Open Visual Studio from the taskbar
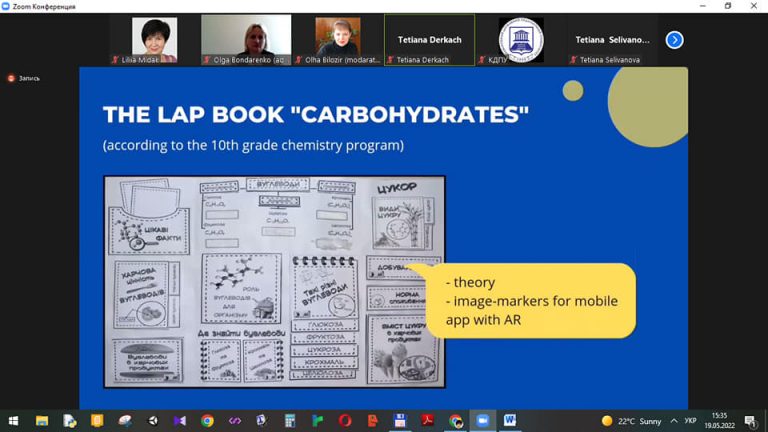 (x=180, y=421)
